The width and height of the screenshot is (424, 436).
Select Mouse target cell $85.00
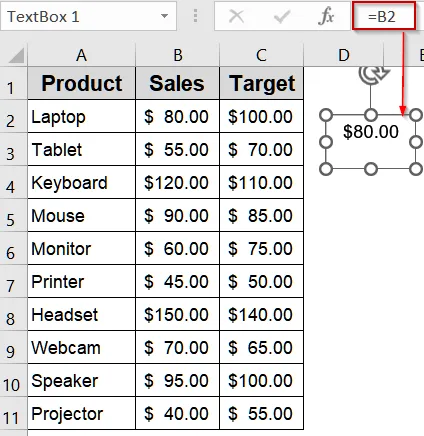262,215
